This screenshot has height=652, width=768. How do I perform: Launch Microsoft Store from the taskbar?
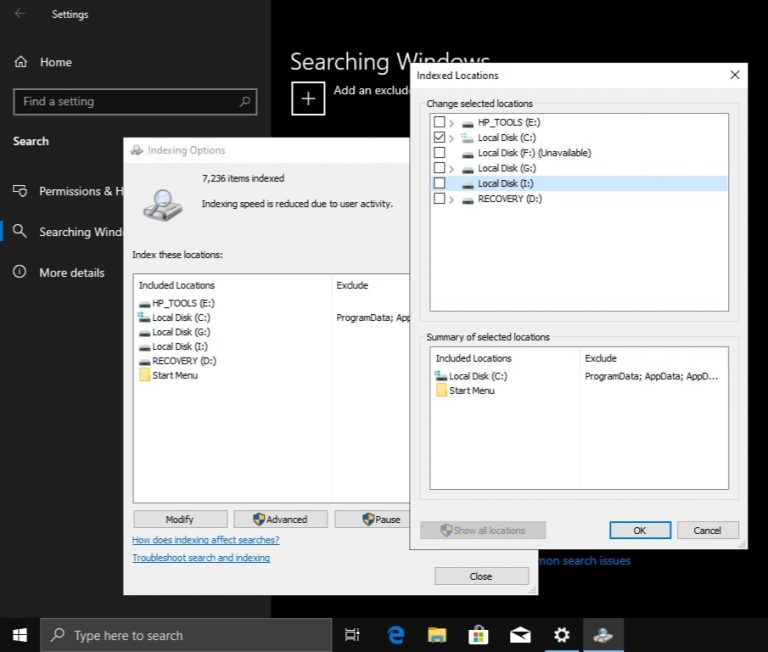479,634
